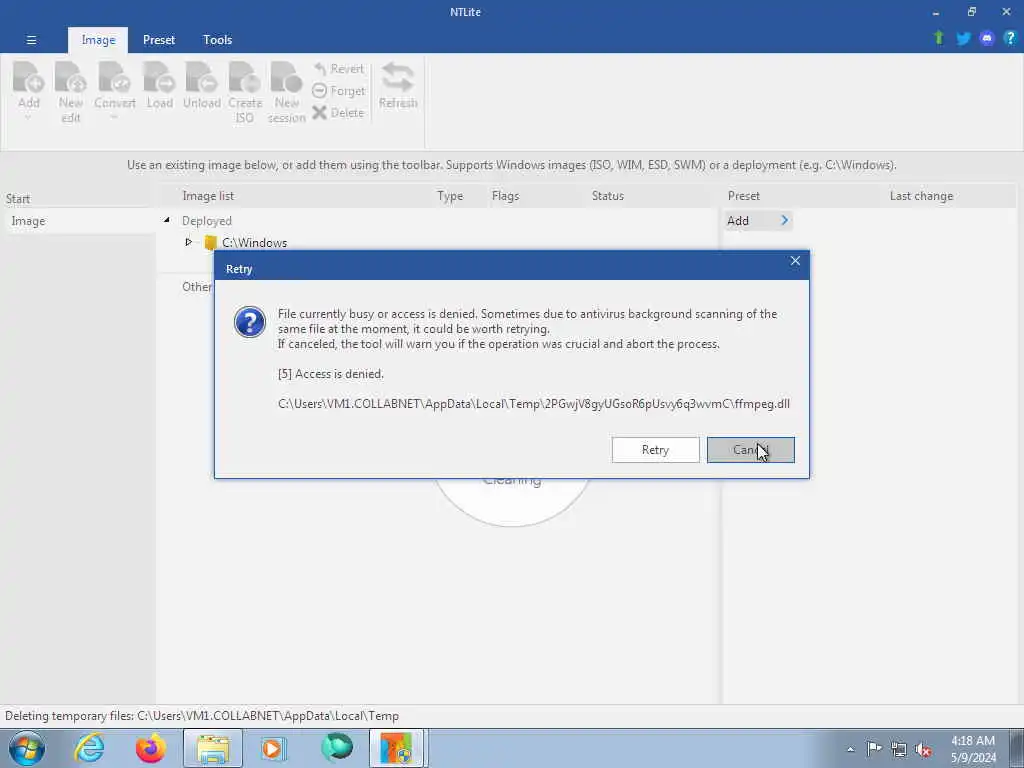Viewport: 1024px width, 768px height.
Task: Select the C:\Windows image entry
Action: point(254,242)
